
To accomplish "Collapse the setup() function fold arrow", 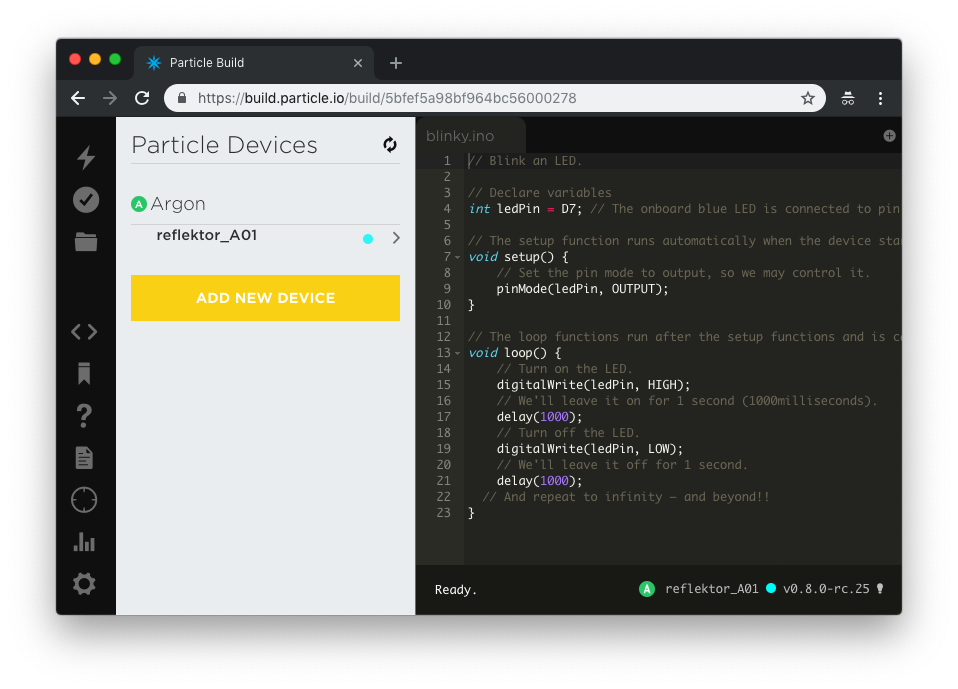I will coord(458,258).
